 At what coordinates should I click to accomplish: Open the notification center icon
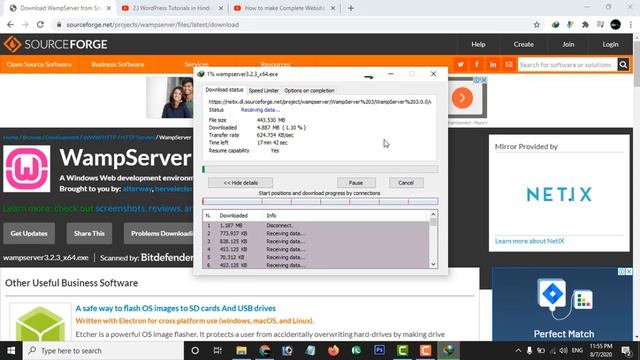626,351
